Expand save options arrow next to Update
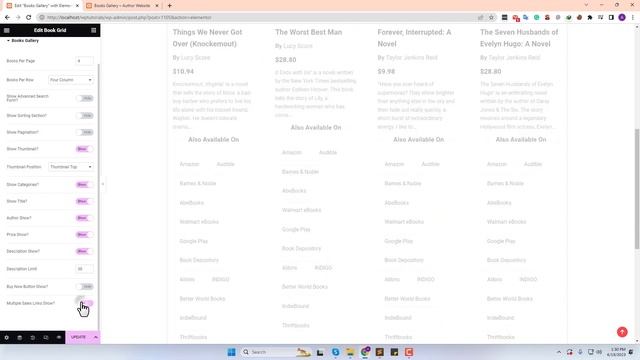 [96, 337]
